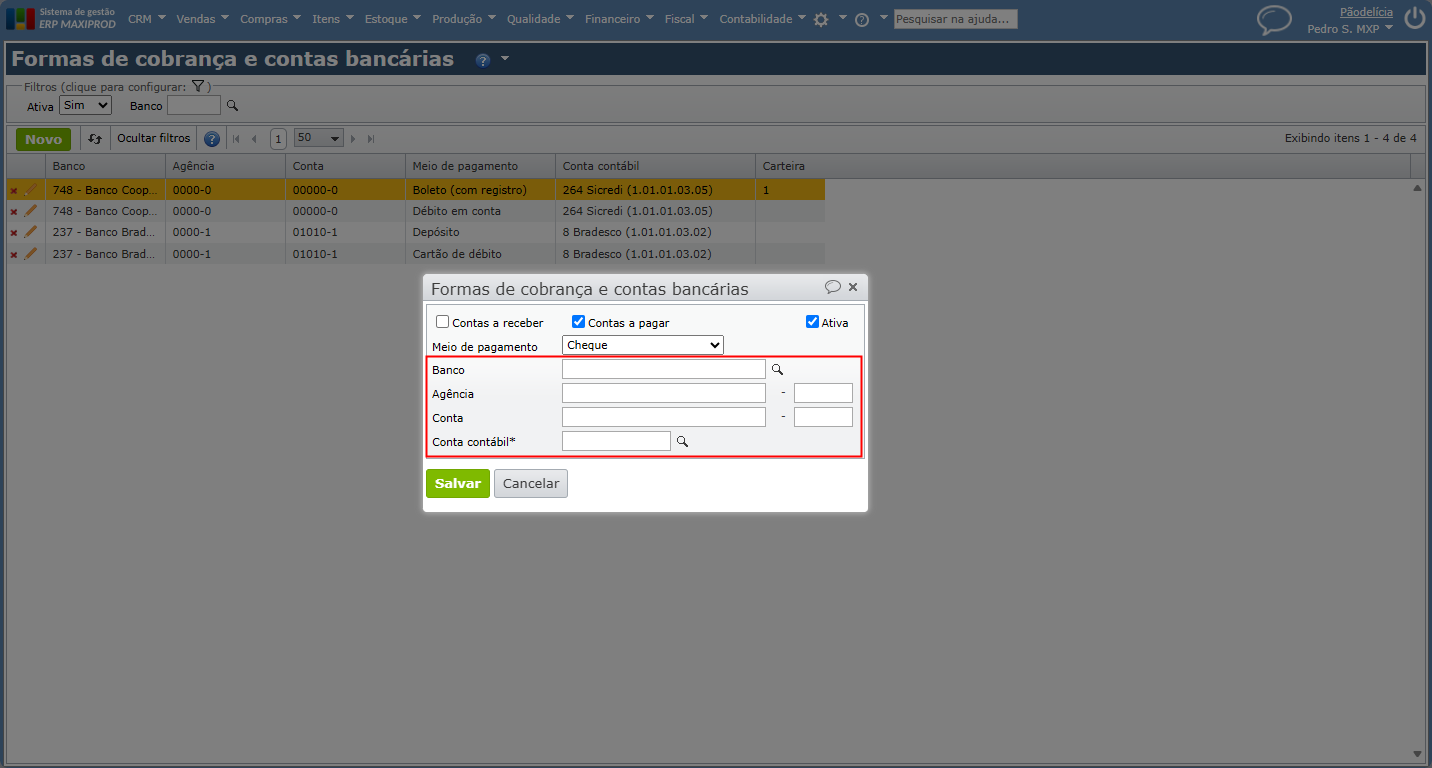Viewport: 1432px width, 768px height.
Task: Click the ERP MAXIPROD logo icon
Action: 19,18
